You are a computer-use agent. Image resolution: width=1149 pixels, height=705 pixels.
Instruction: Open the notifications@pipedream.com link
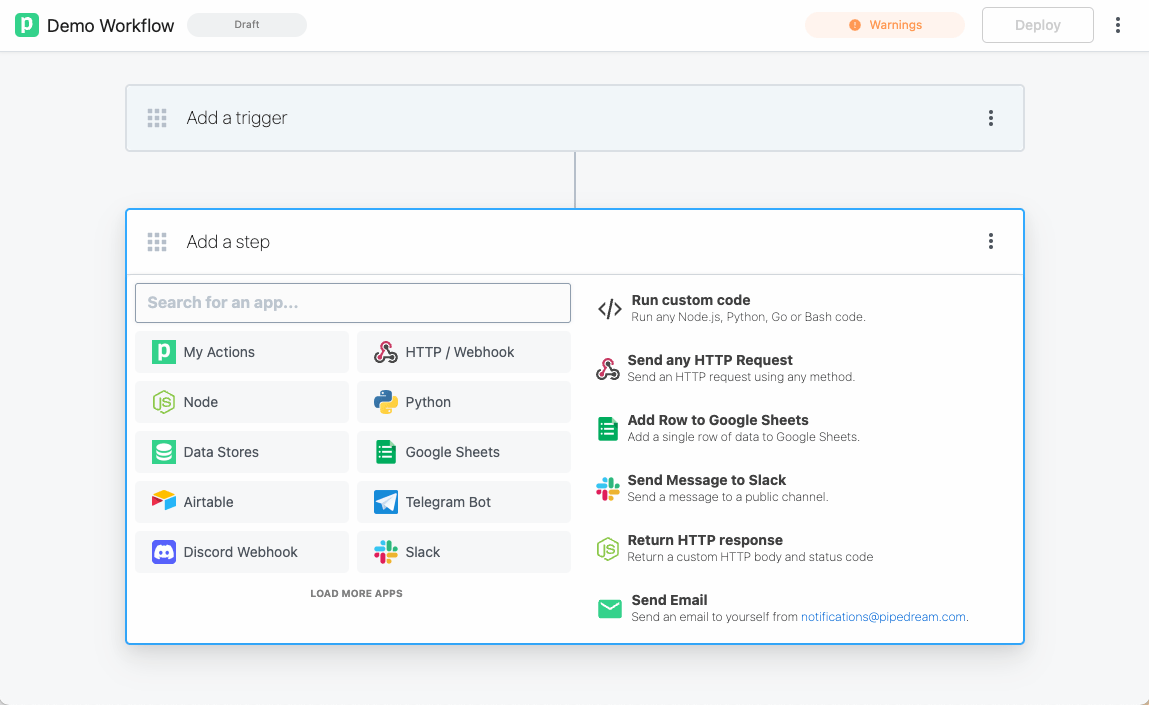point(882,616)
